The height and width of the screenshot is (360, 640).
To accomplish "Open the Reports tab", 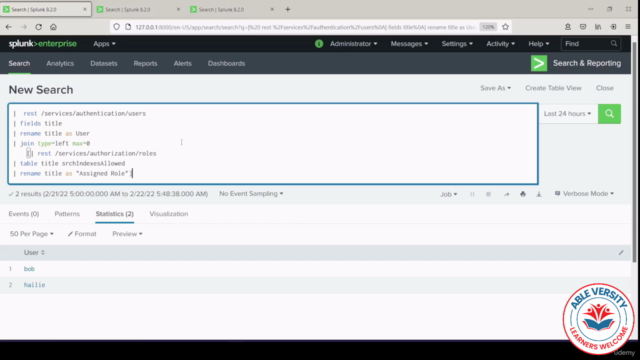I will tap(145, 63).
